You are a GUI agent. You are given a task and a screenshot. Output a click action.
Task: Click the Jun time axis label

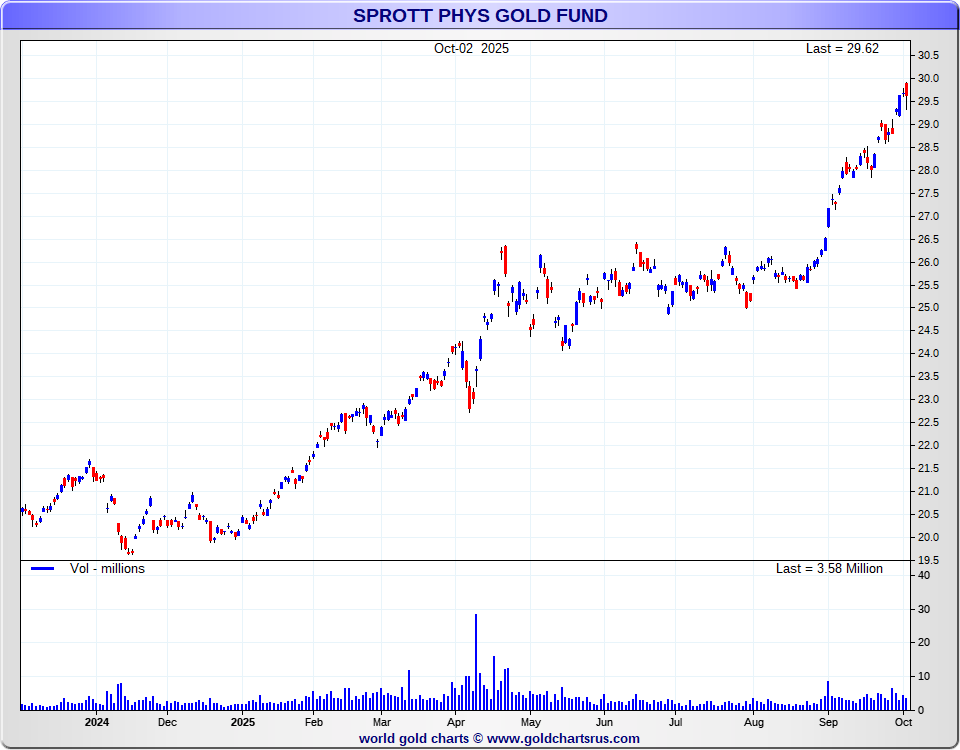pos(604,722)
